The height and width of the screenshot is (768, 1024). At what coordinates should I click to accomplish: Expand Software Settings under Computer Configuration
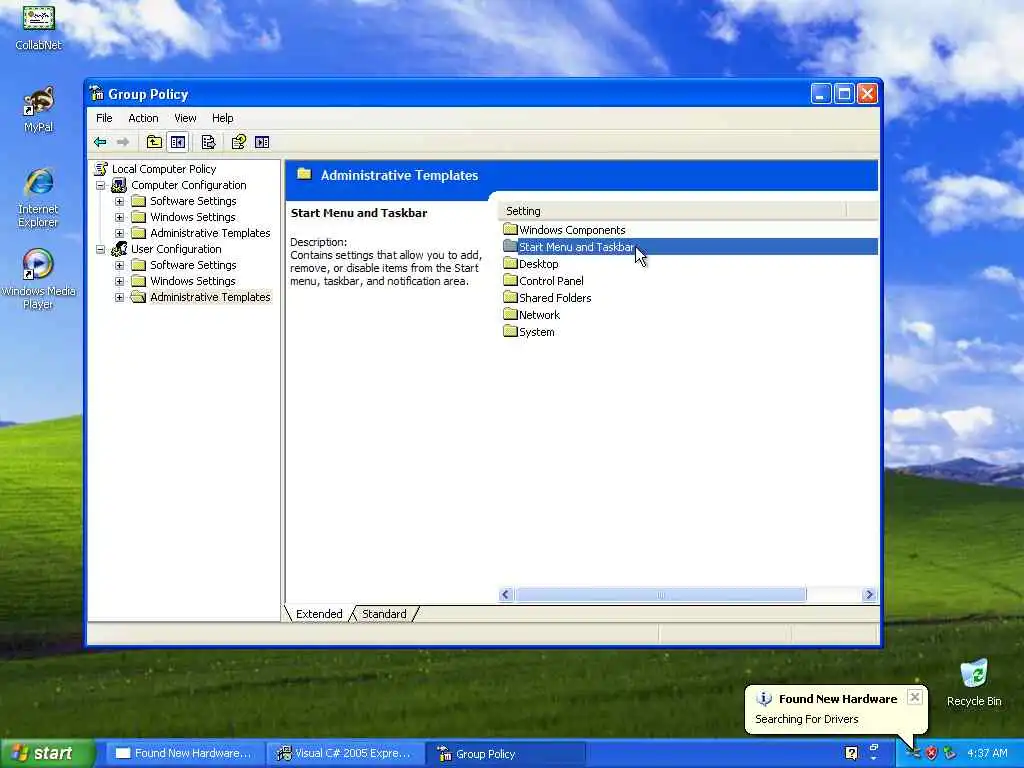pos(120,201)
